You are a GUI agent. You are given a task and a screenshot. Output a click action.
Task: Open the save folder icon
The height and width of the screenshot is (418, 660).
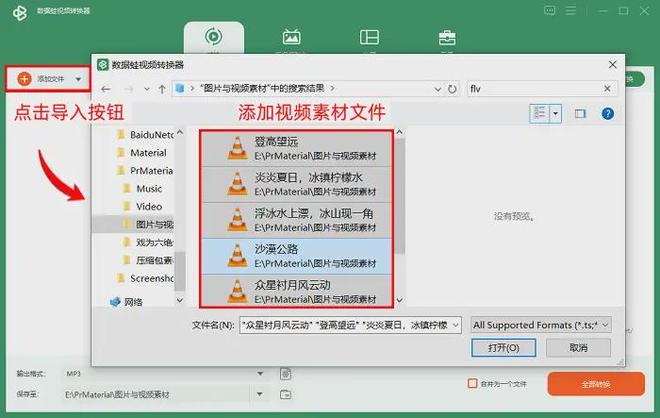pyautogui.click(x=285, y=394)
